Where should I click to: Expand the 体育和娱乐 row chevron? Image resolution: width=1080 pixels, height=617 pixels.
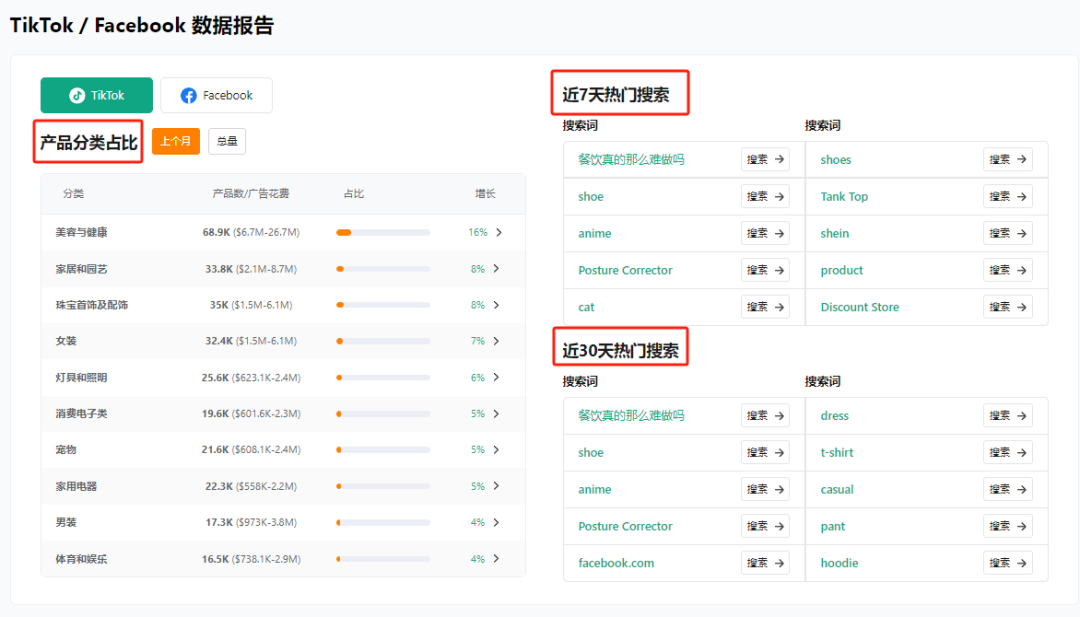497,558
